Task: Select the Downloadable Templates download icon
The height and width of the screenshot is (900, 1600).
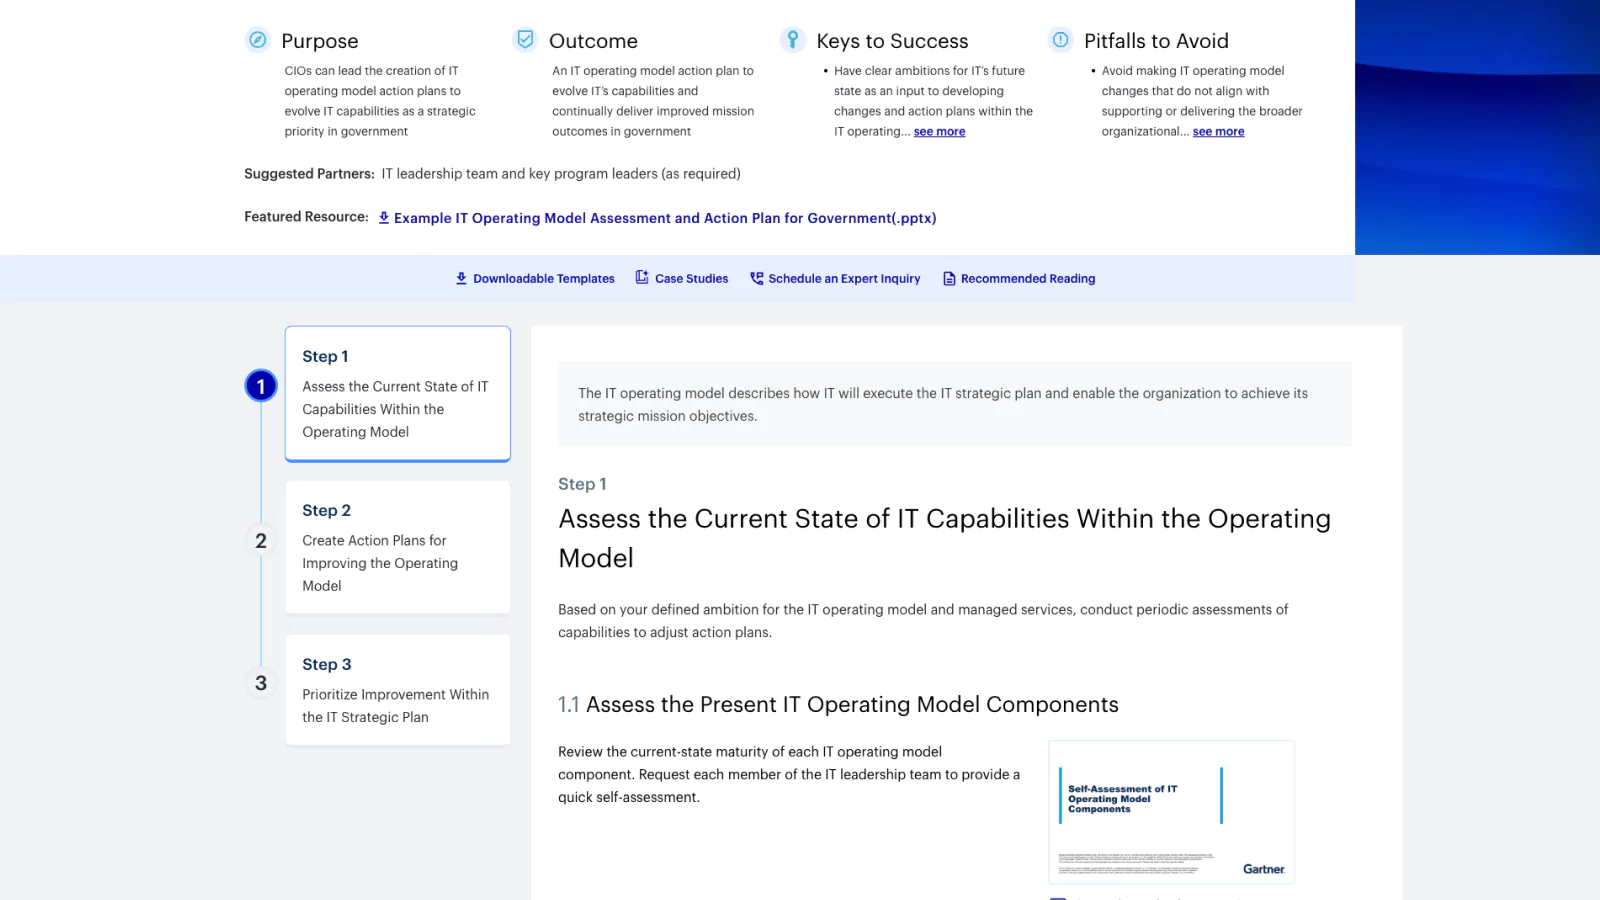Action: (x=461, y=278)
